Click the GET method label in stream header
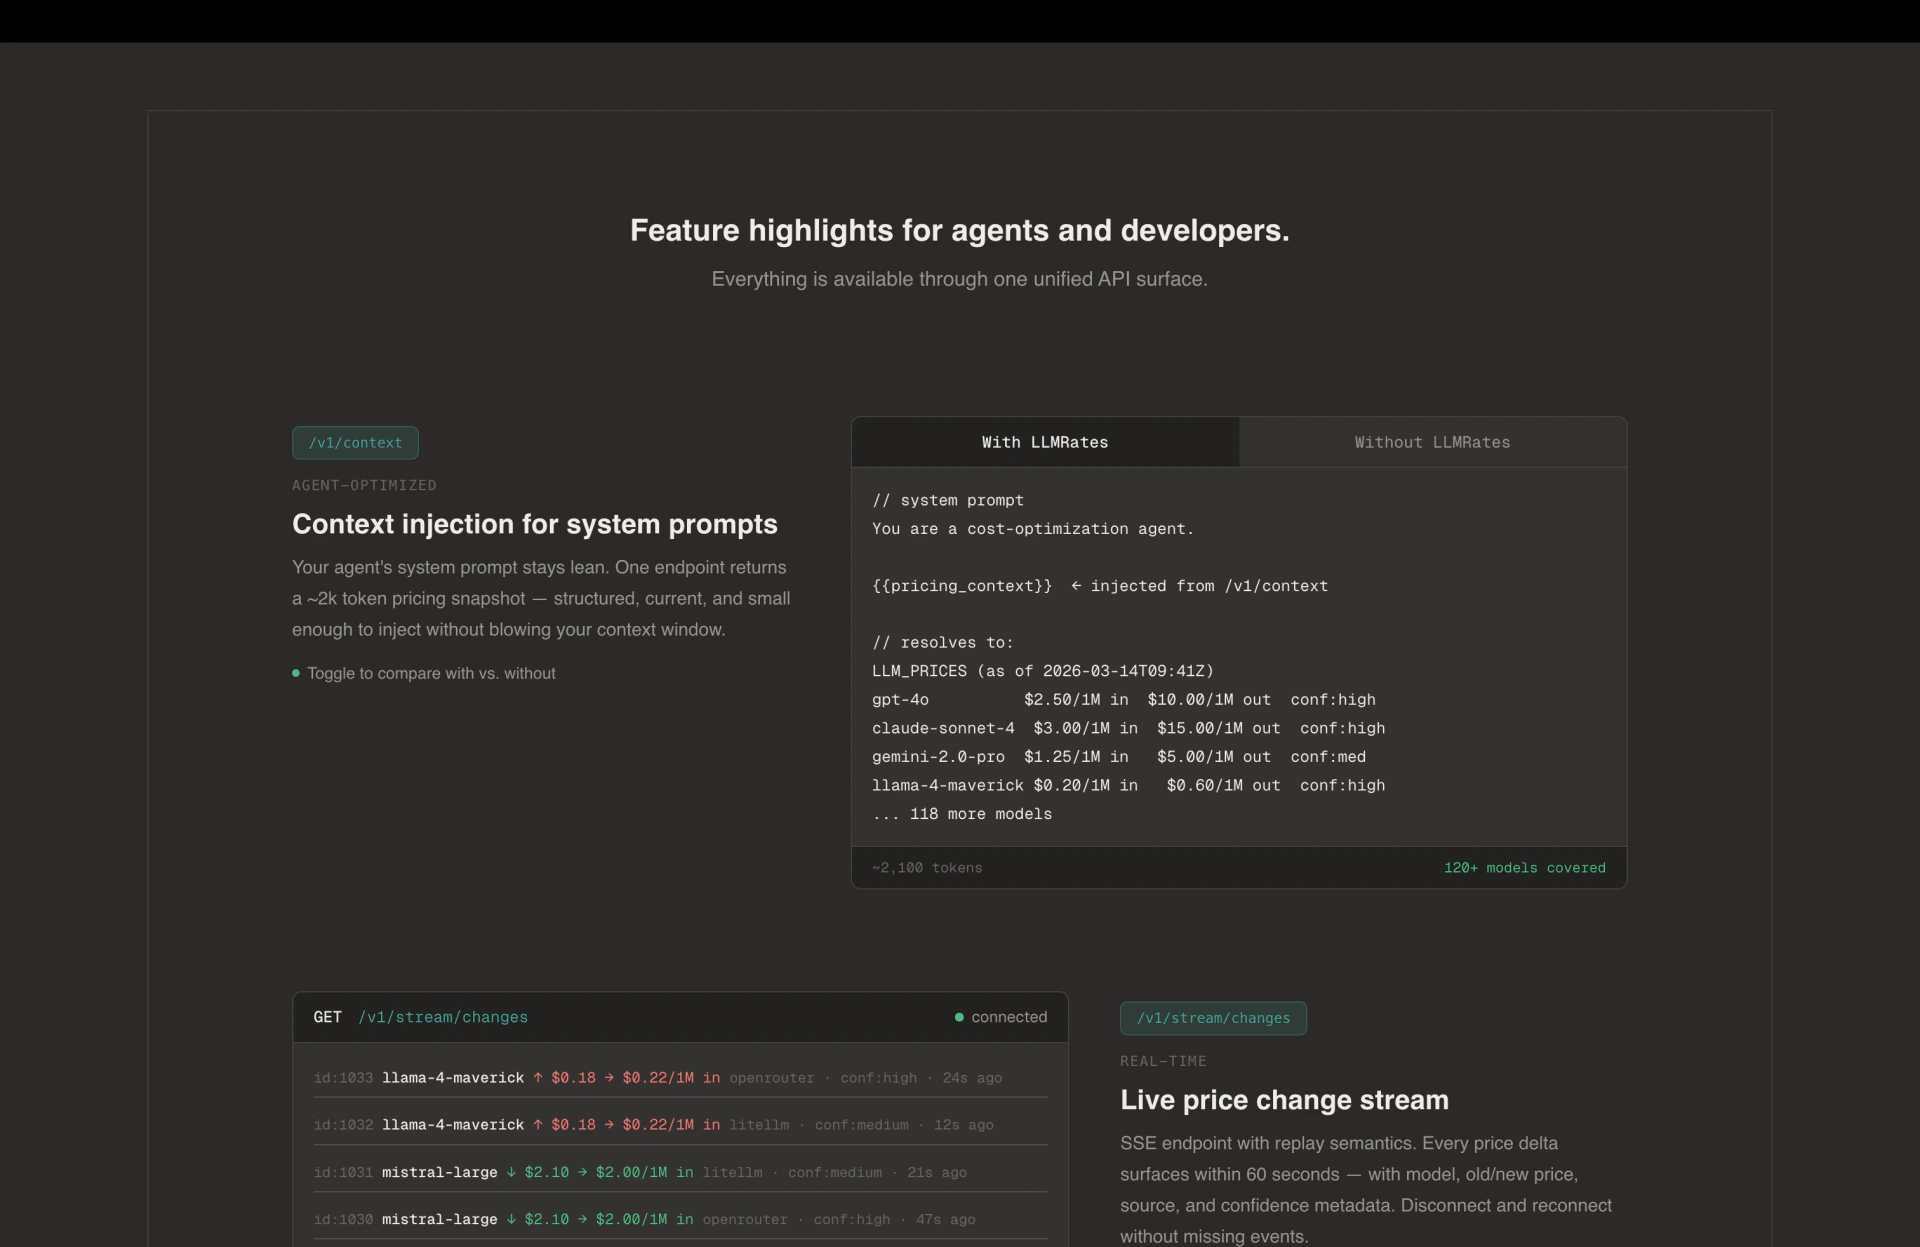The image size is (1920, 1247). tap(327, 1017)
